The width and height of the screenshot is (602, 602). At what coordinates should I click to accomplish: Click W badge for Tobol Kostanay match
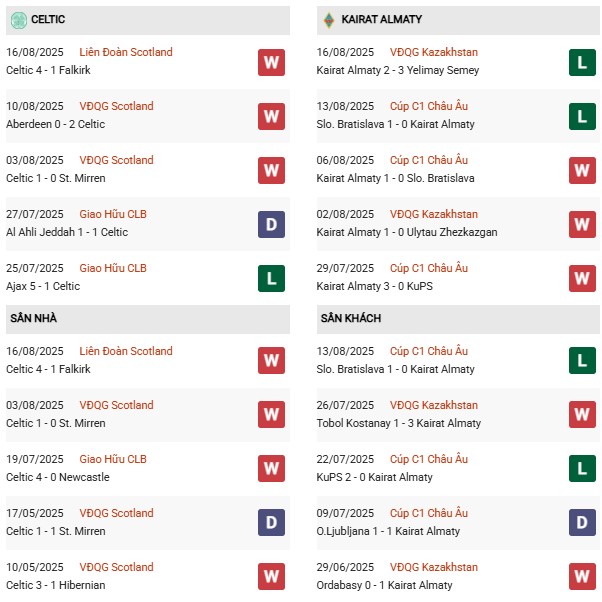pyautogui.click(x=582, y=415)
